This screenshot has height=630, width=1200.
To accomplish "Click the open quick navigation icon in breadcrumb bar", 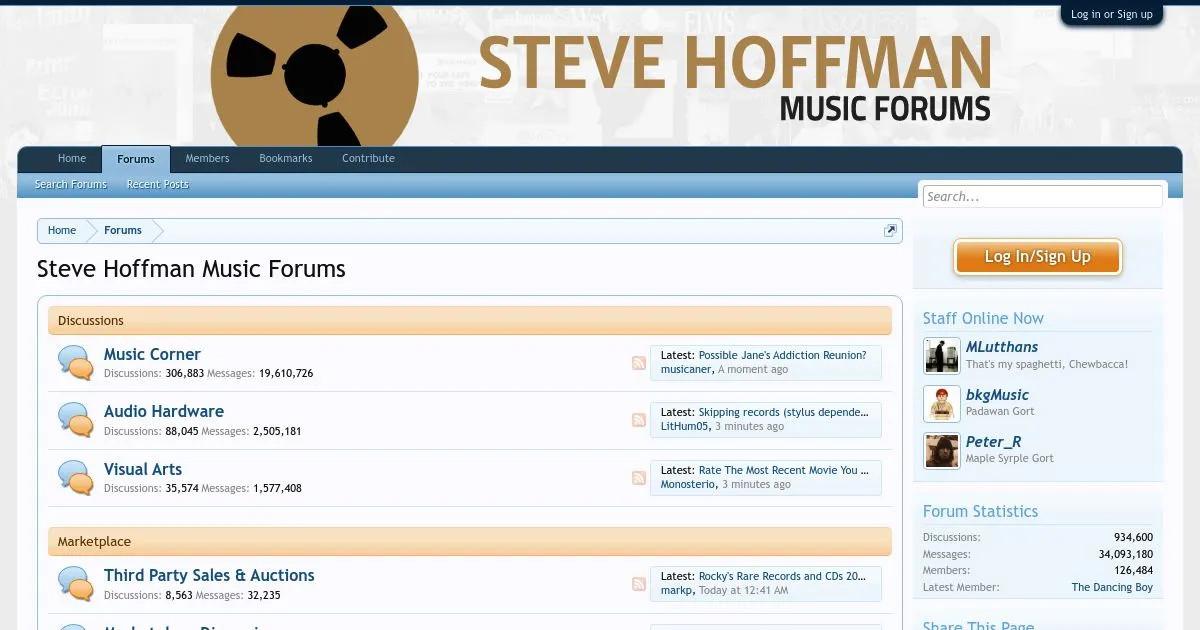I will (890, 231).
